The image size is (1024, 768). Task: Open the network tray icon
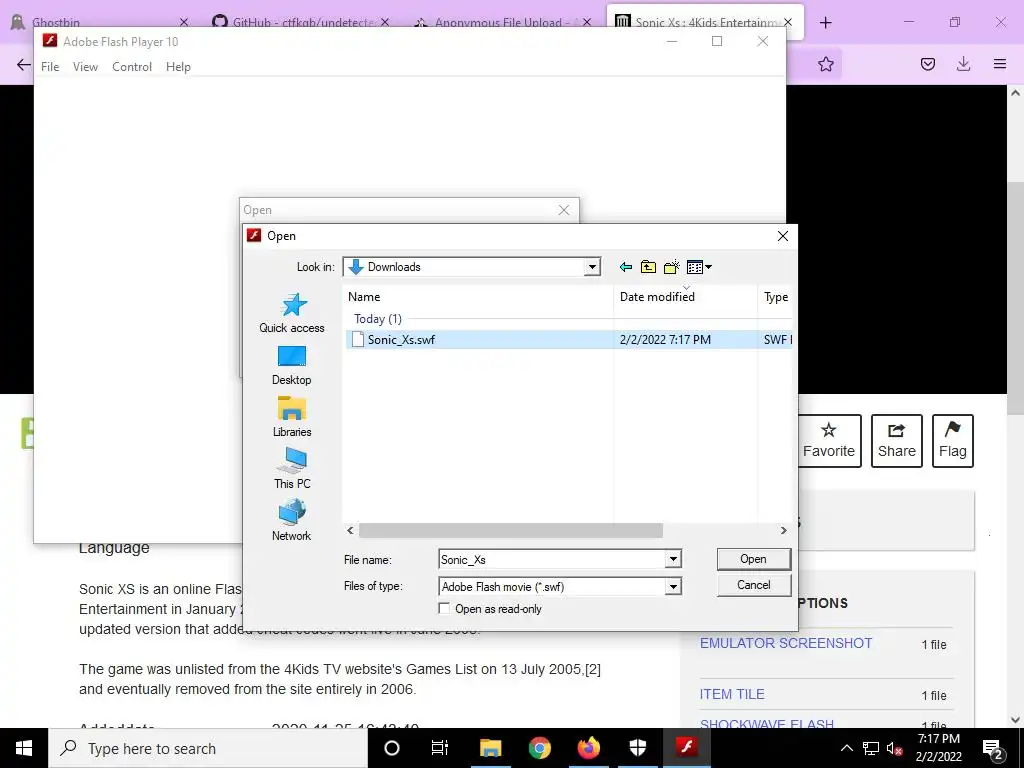pos(871,748)
